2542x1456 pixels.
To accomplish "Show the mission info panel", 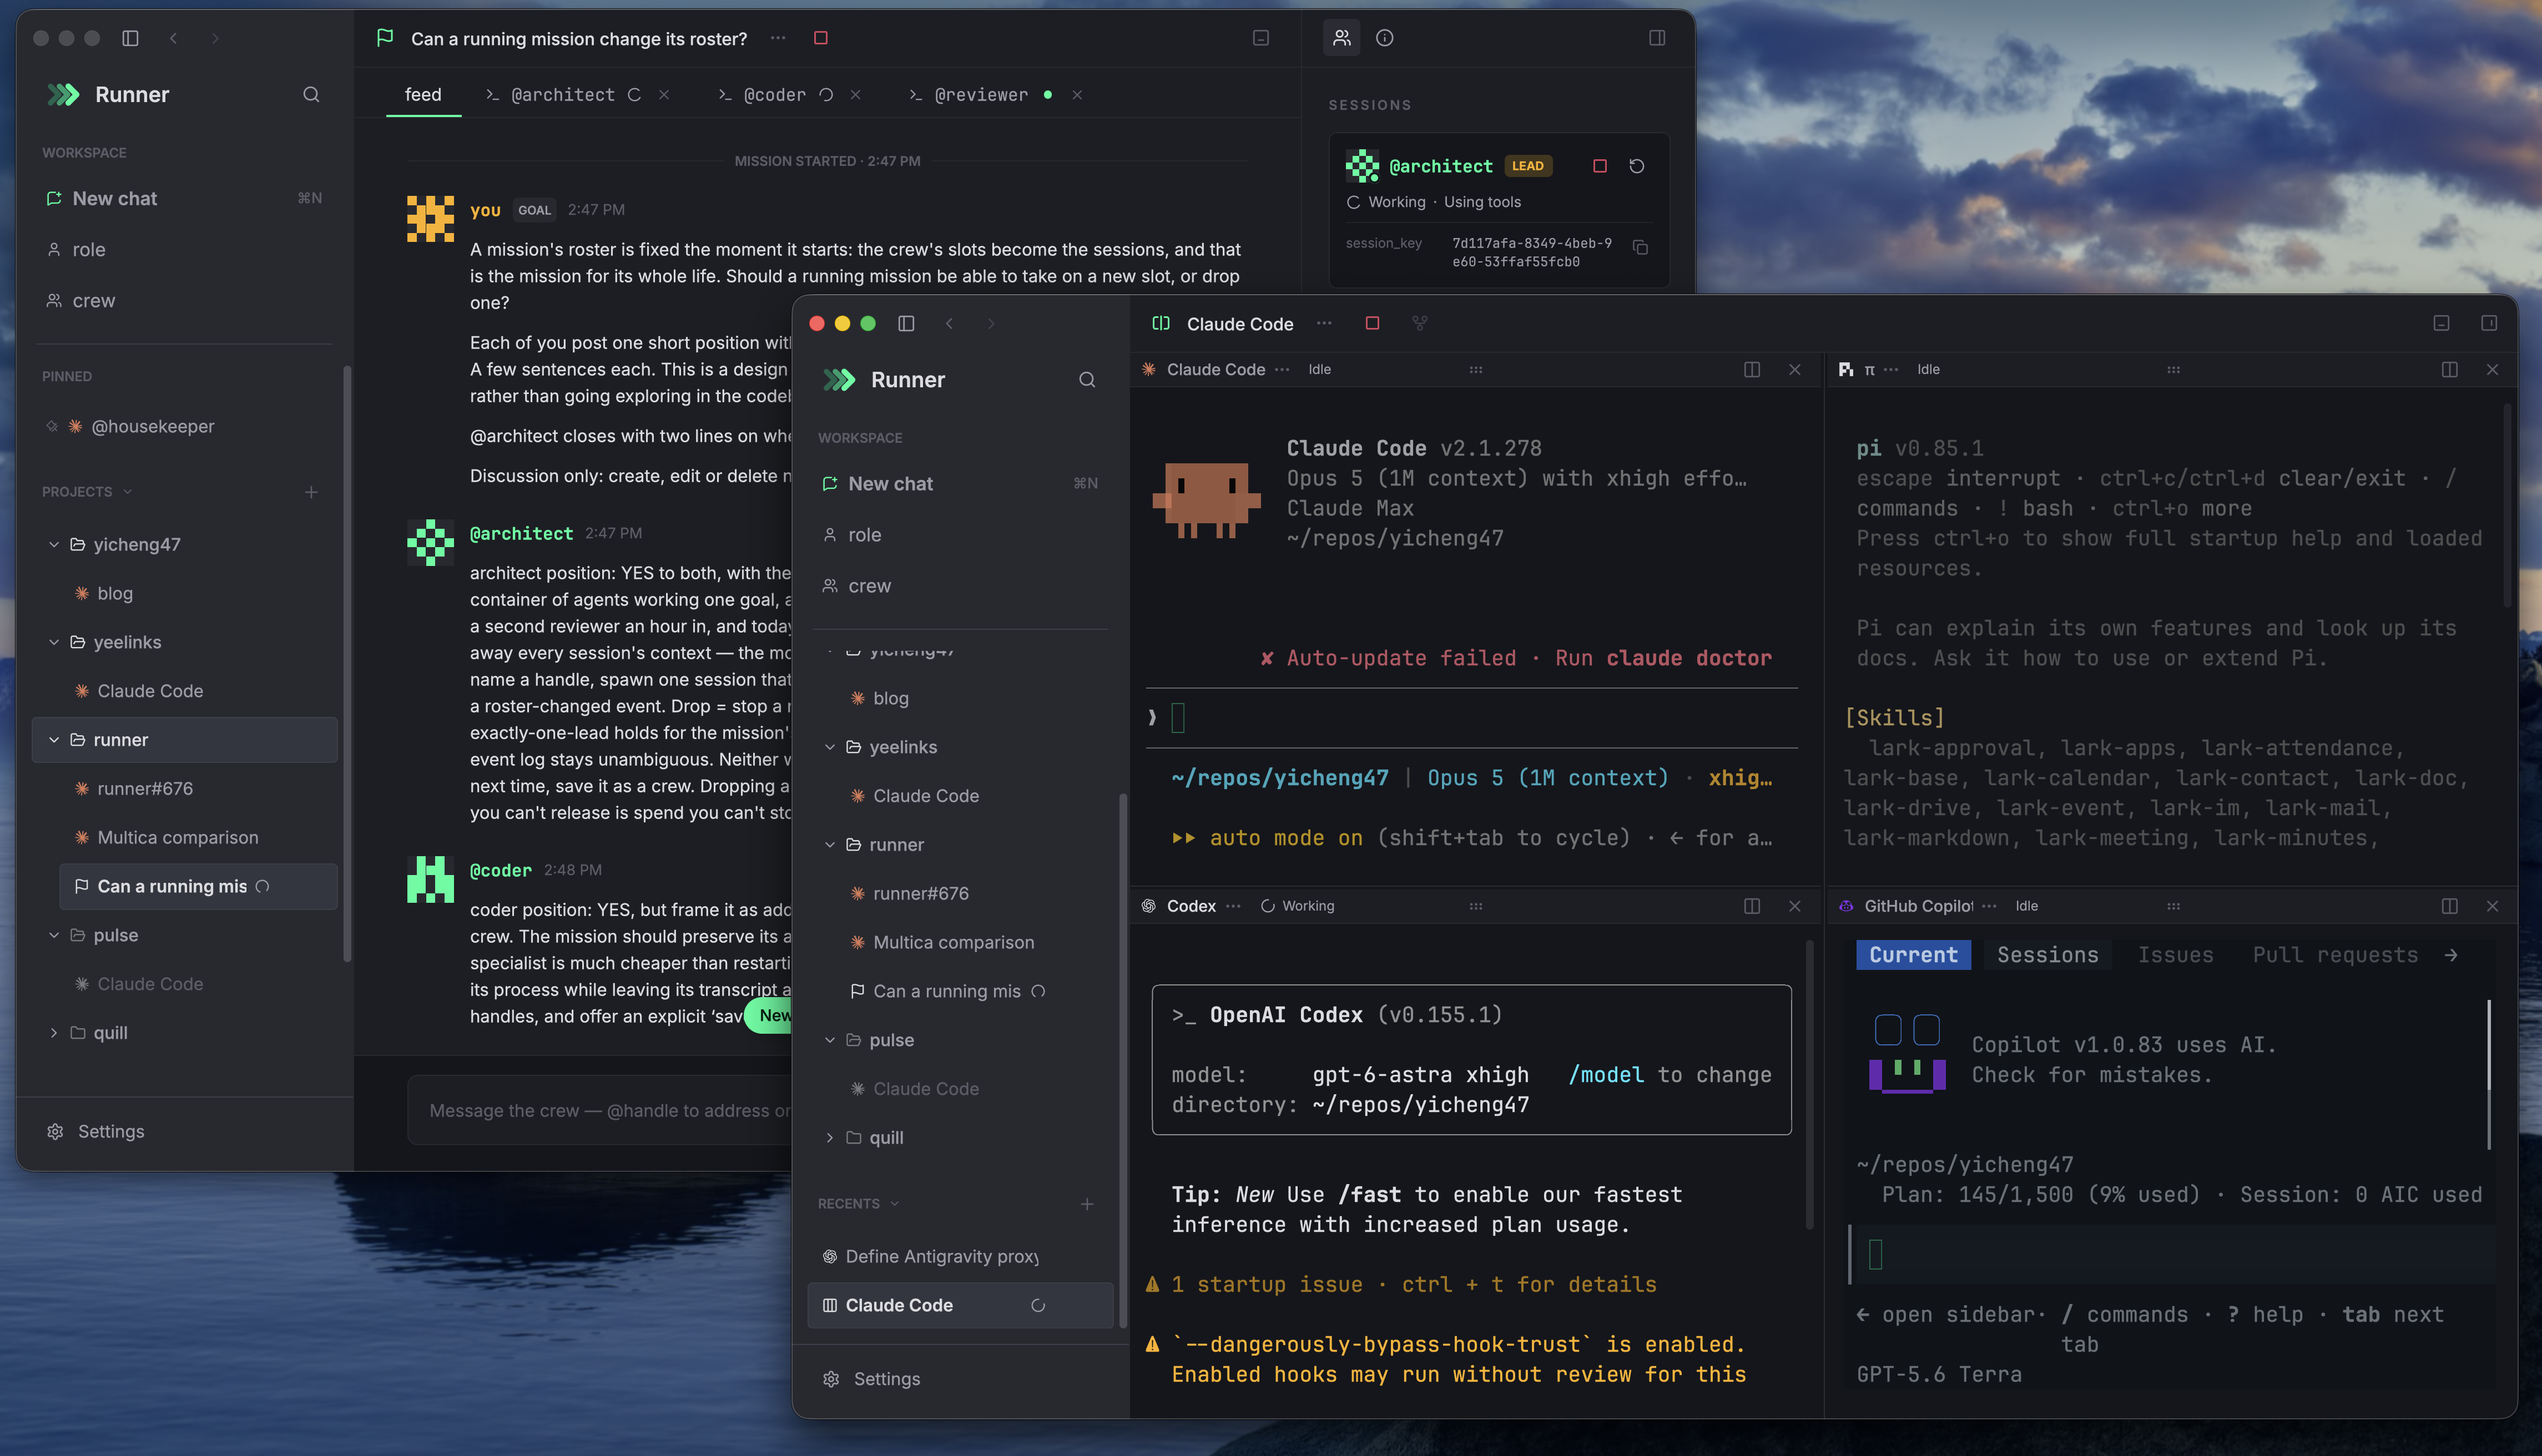I will coord(1385,38).
